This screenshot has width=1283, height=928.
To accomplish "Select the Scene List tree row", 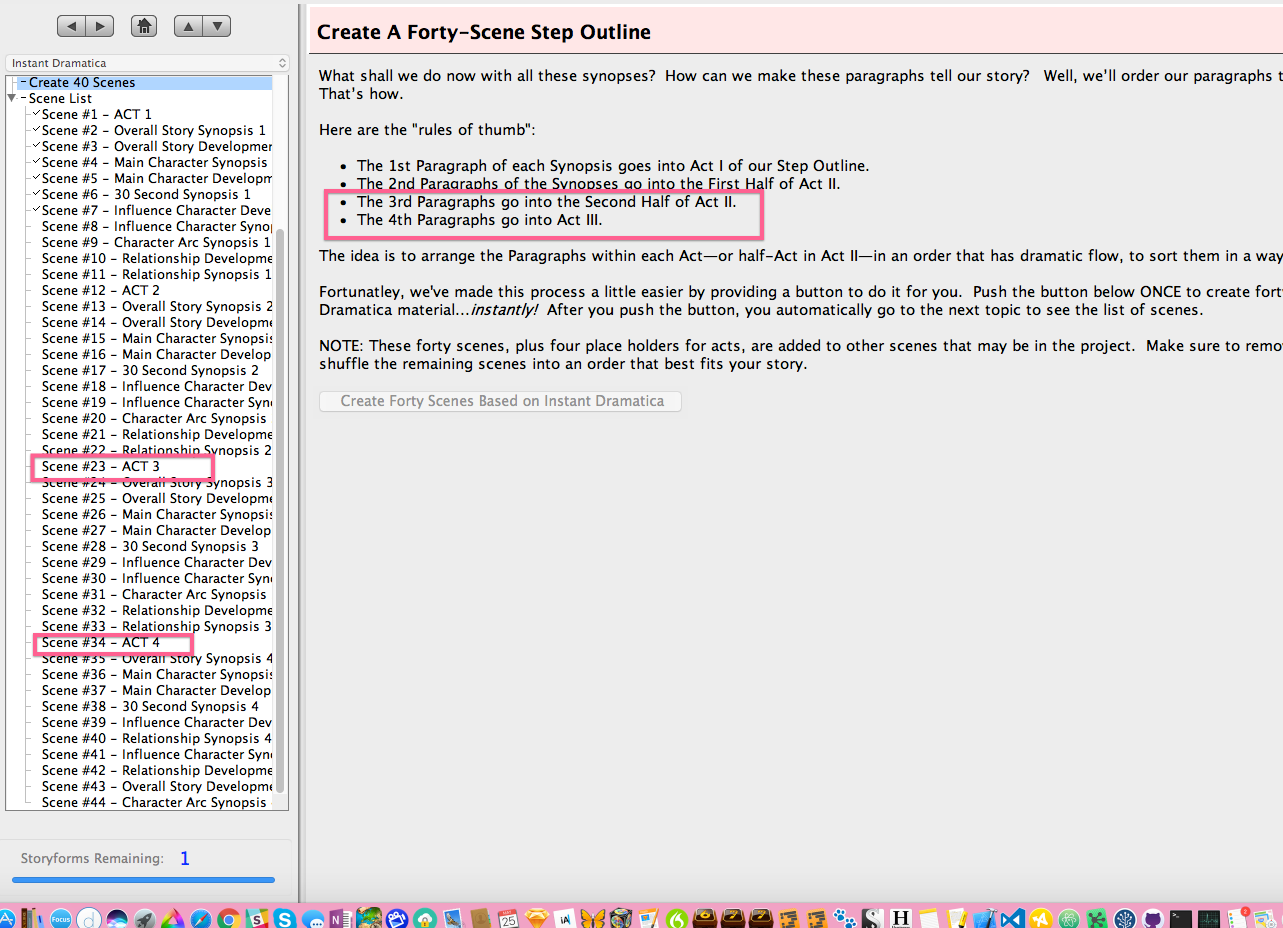I will [x=61, y=98].
